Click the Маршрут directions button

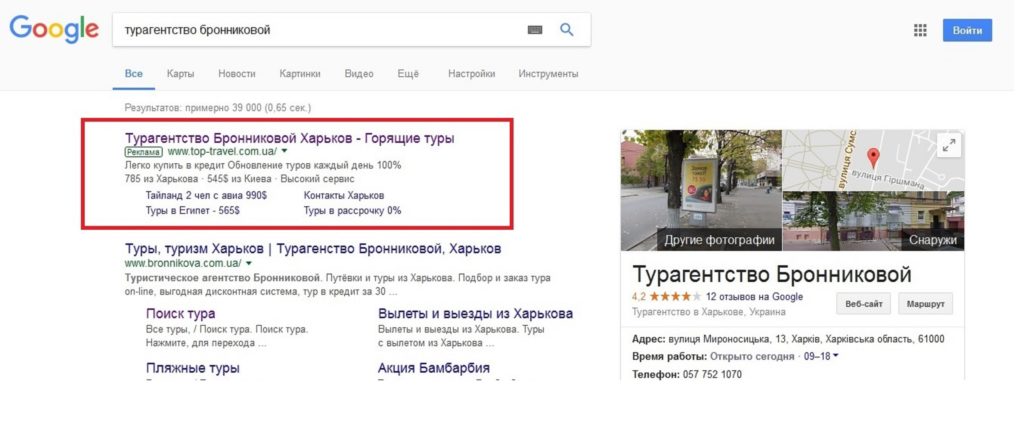pos(925,303)
